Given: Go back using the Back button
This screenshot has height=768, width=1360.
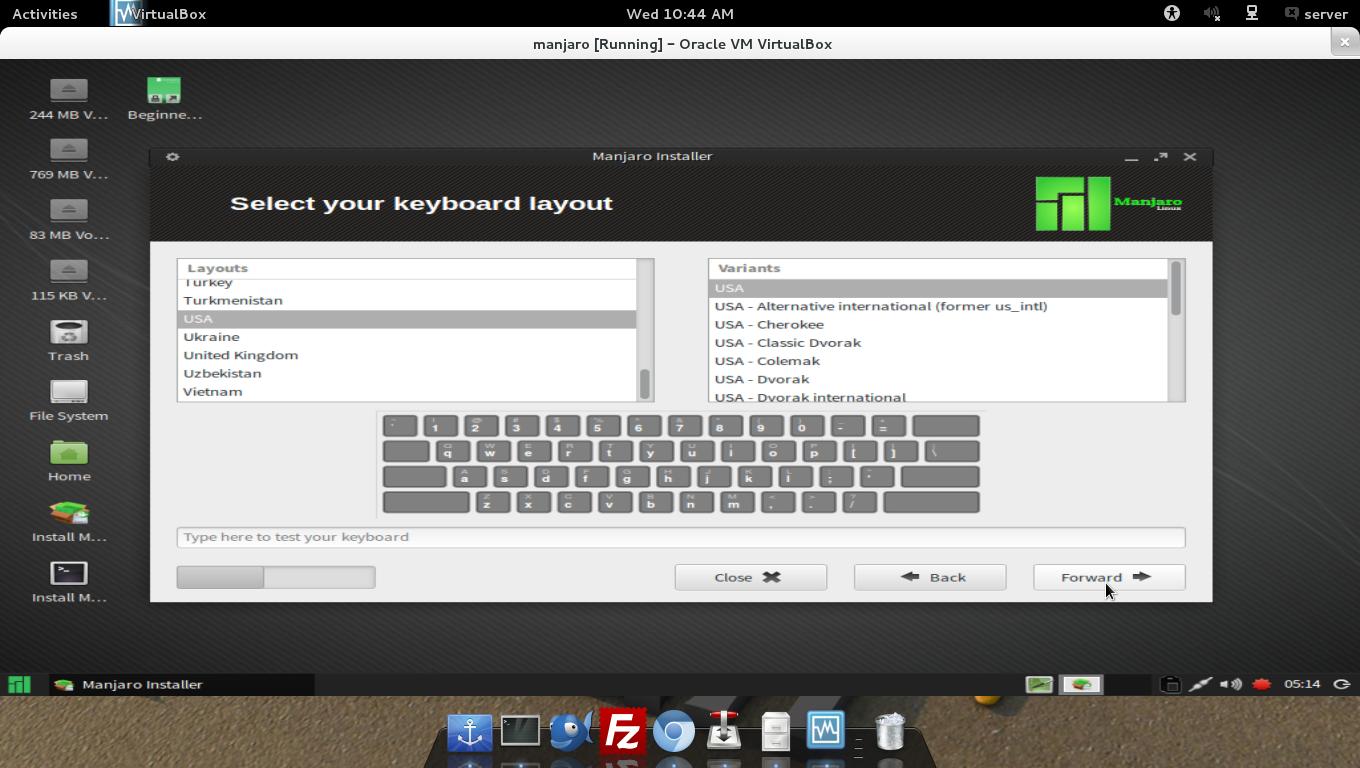Looking at the screenshot, I should click(x=929, y=577).
